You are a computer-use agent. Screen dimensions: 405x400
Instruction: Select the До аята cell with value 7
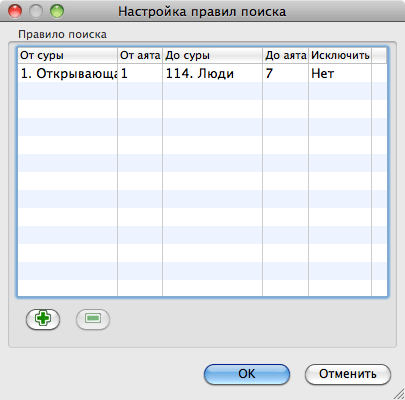(x=286, y=73)
